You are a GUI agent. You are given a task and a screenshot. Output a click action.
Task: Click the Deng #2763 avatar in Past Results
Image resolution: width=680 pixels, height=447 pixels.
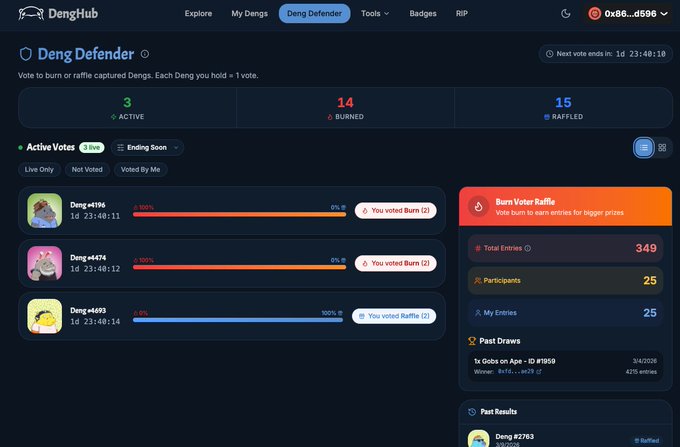pos(478,438)
